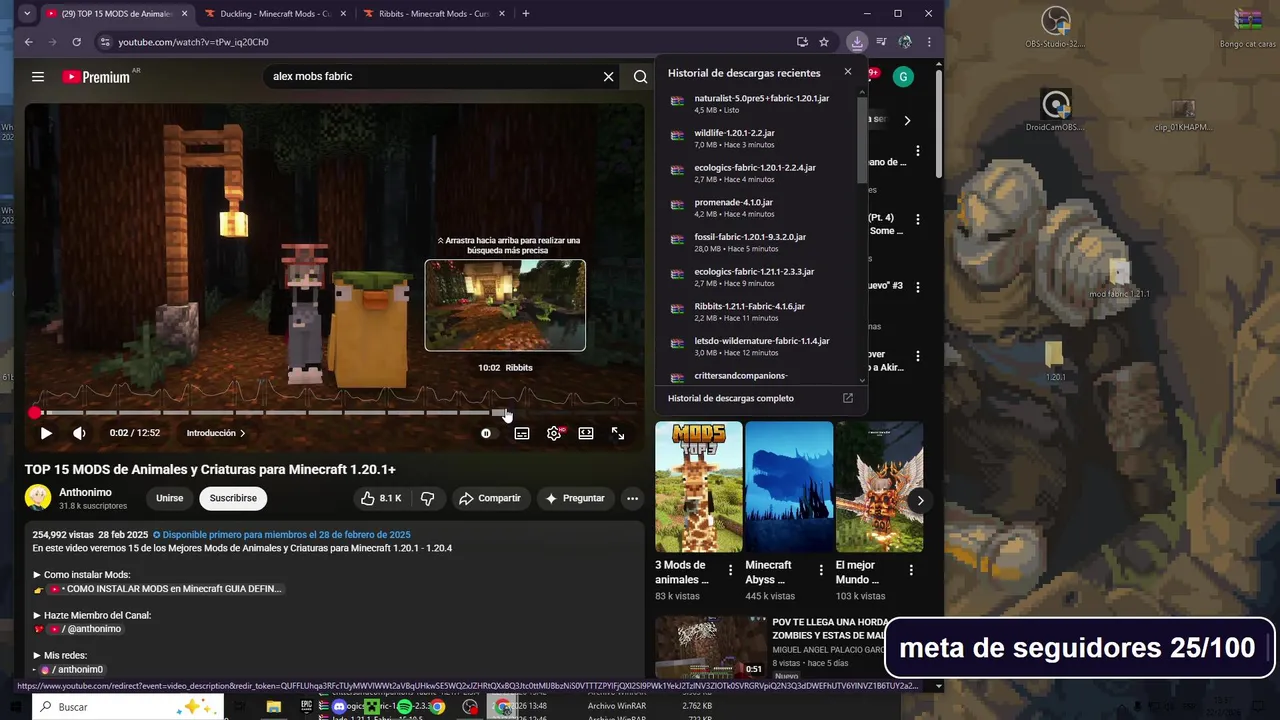Click the Preguntar button
This screenshot has width=1280, height=720.
click(x=574, y=498)
